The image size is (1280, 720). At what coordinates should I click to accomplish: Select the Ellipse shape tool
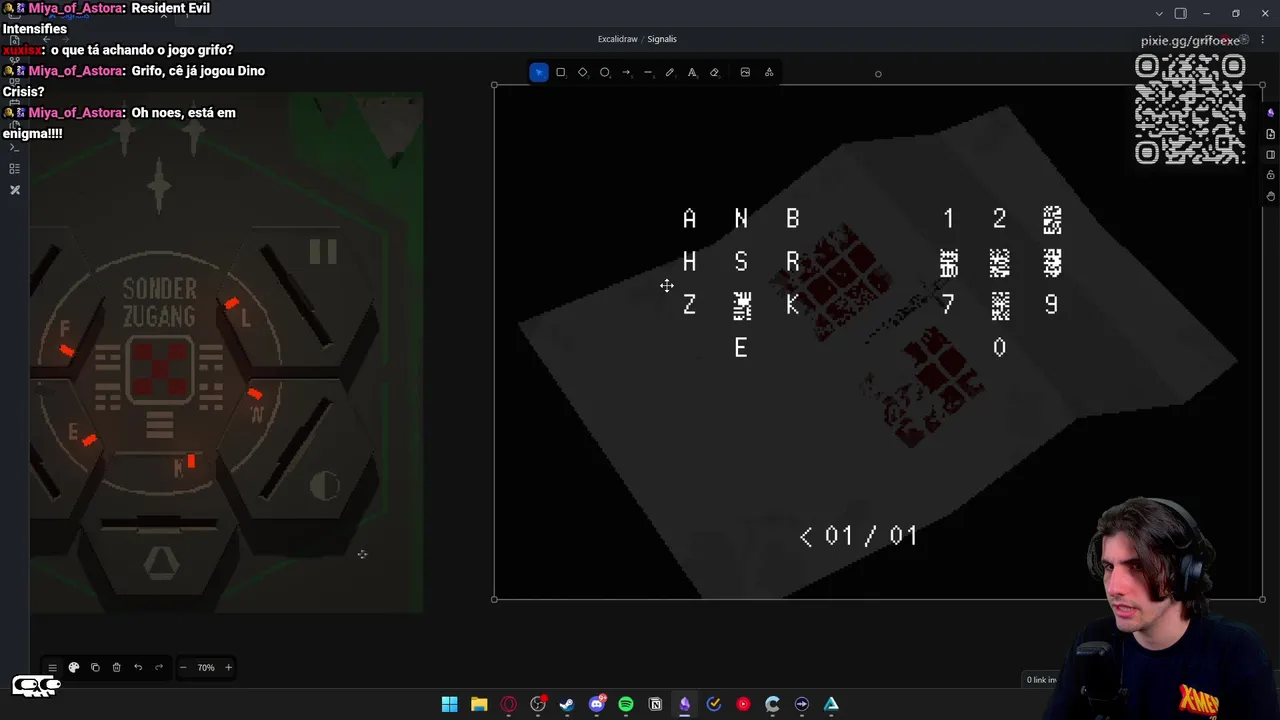click(x=605, y=72)
